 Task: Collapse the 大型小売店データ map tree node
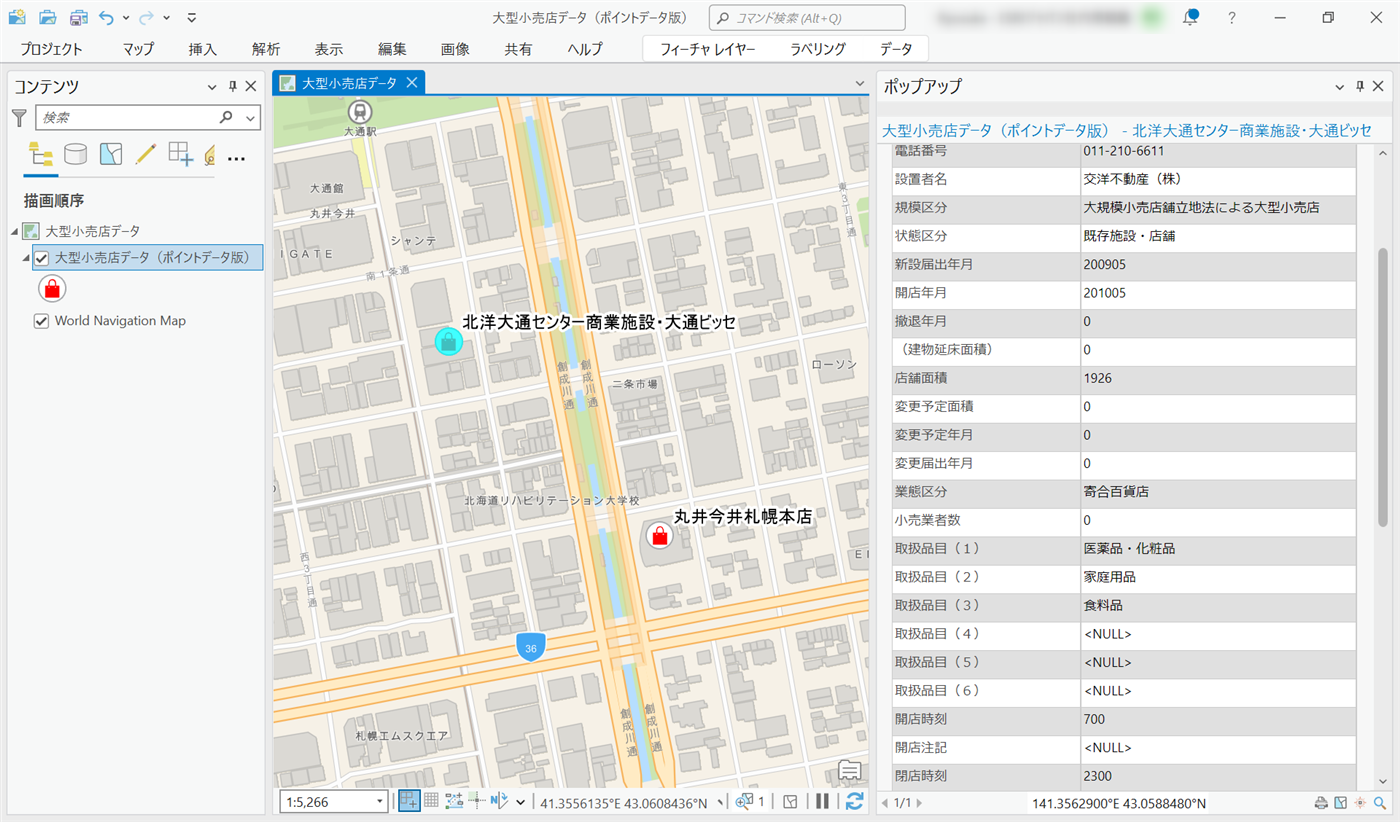15,231
